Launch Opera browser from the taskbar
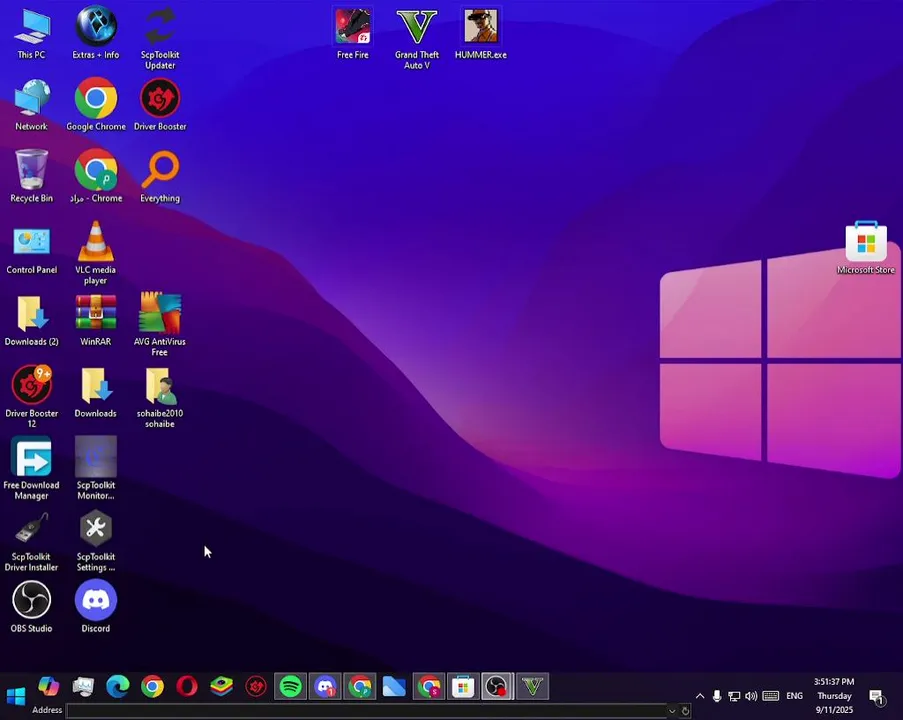 click(x=187, y=686)
